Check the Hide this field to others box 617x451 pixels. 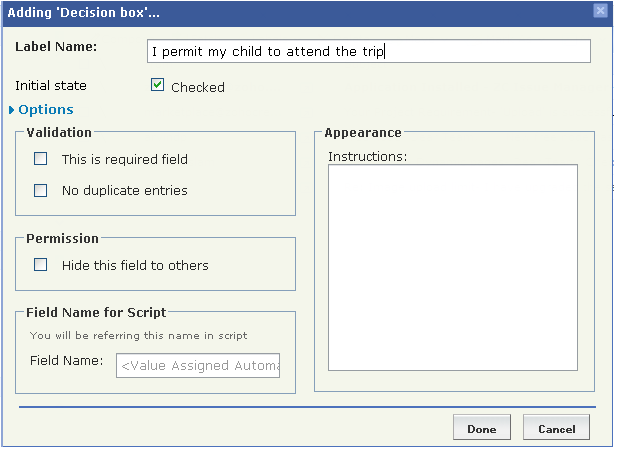click(x=41, y=265)
